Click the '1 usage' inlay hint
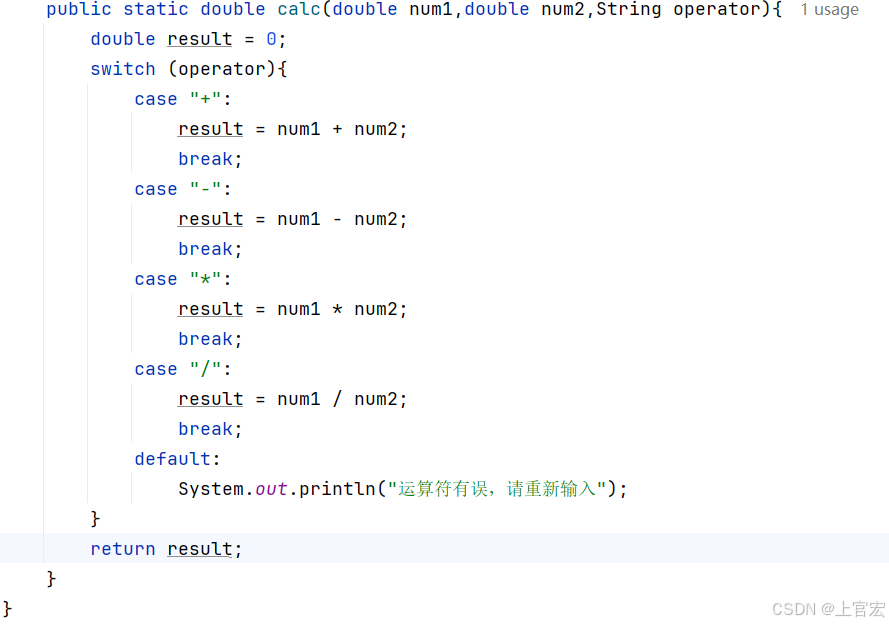889x624 pixels. coord(829,10)
